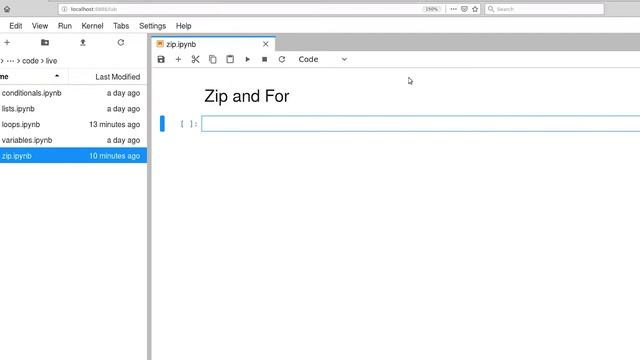Save the notebook with the disk icon

pos(161,59)
